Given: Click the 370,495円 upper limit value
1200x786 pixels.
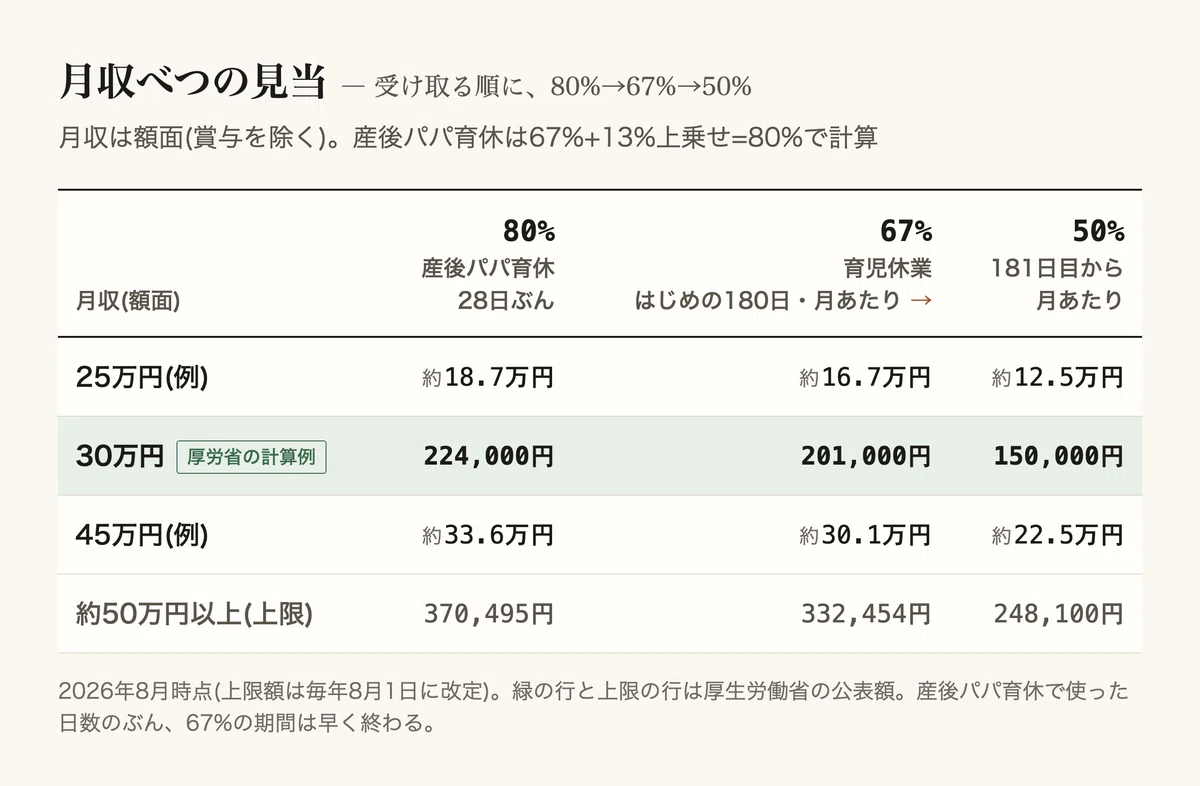Looking at the screenshot, I should (x=488, y=614).
